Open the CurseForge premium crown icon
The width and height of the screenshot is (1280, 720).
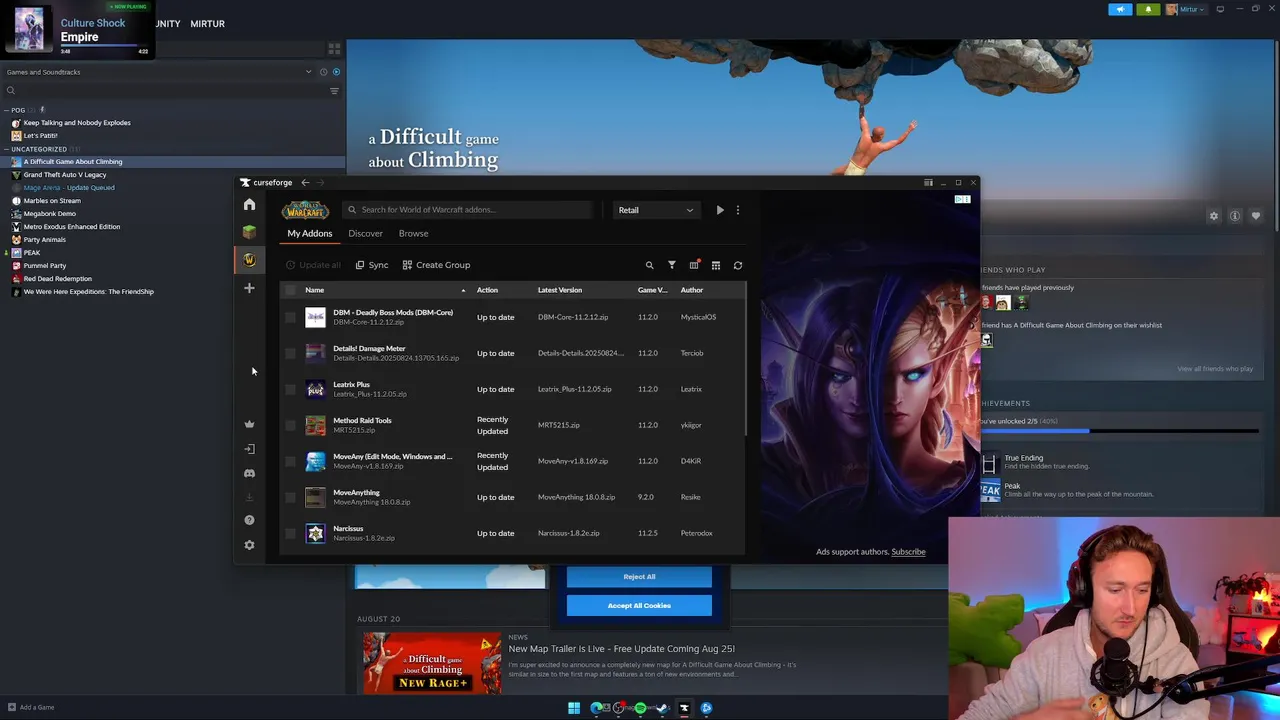pyautogui.click(x=249, y=424)
